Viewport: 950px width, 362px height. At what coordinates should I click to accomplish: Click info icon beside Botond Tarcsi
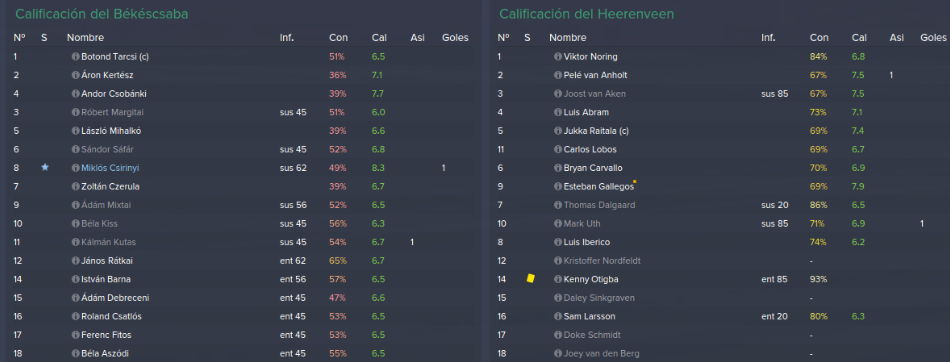click(75, 57)
